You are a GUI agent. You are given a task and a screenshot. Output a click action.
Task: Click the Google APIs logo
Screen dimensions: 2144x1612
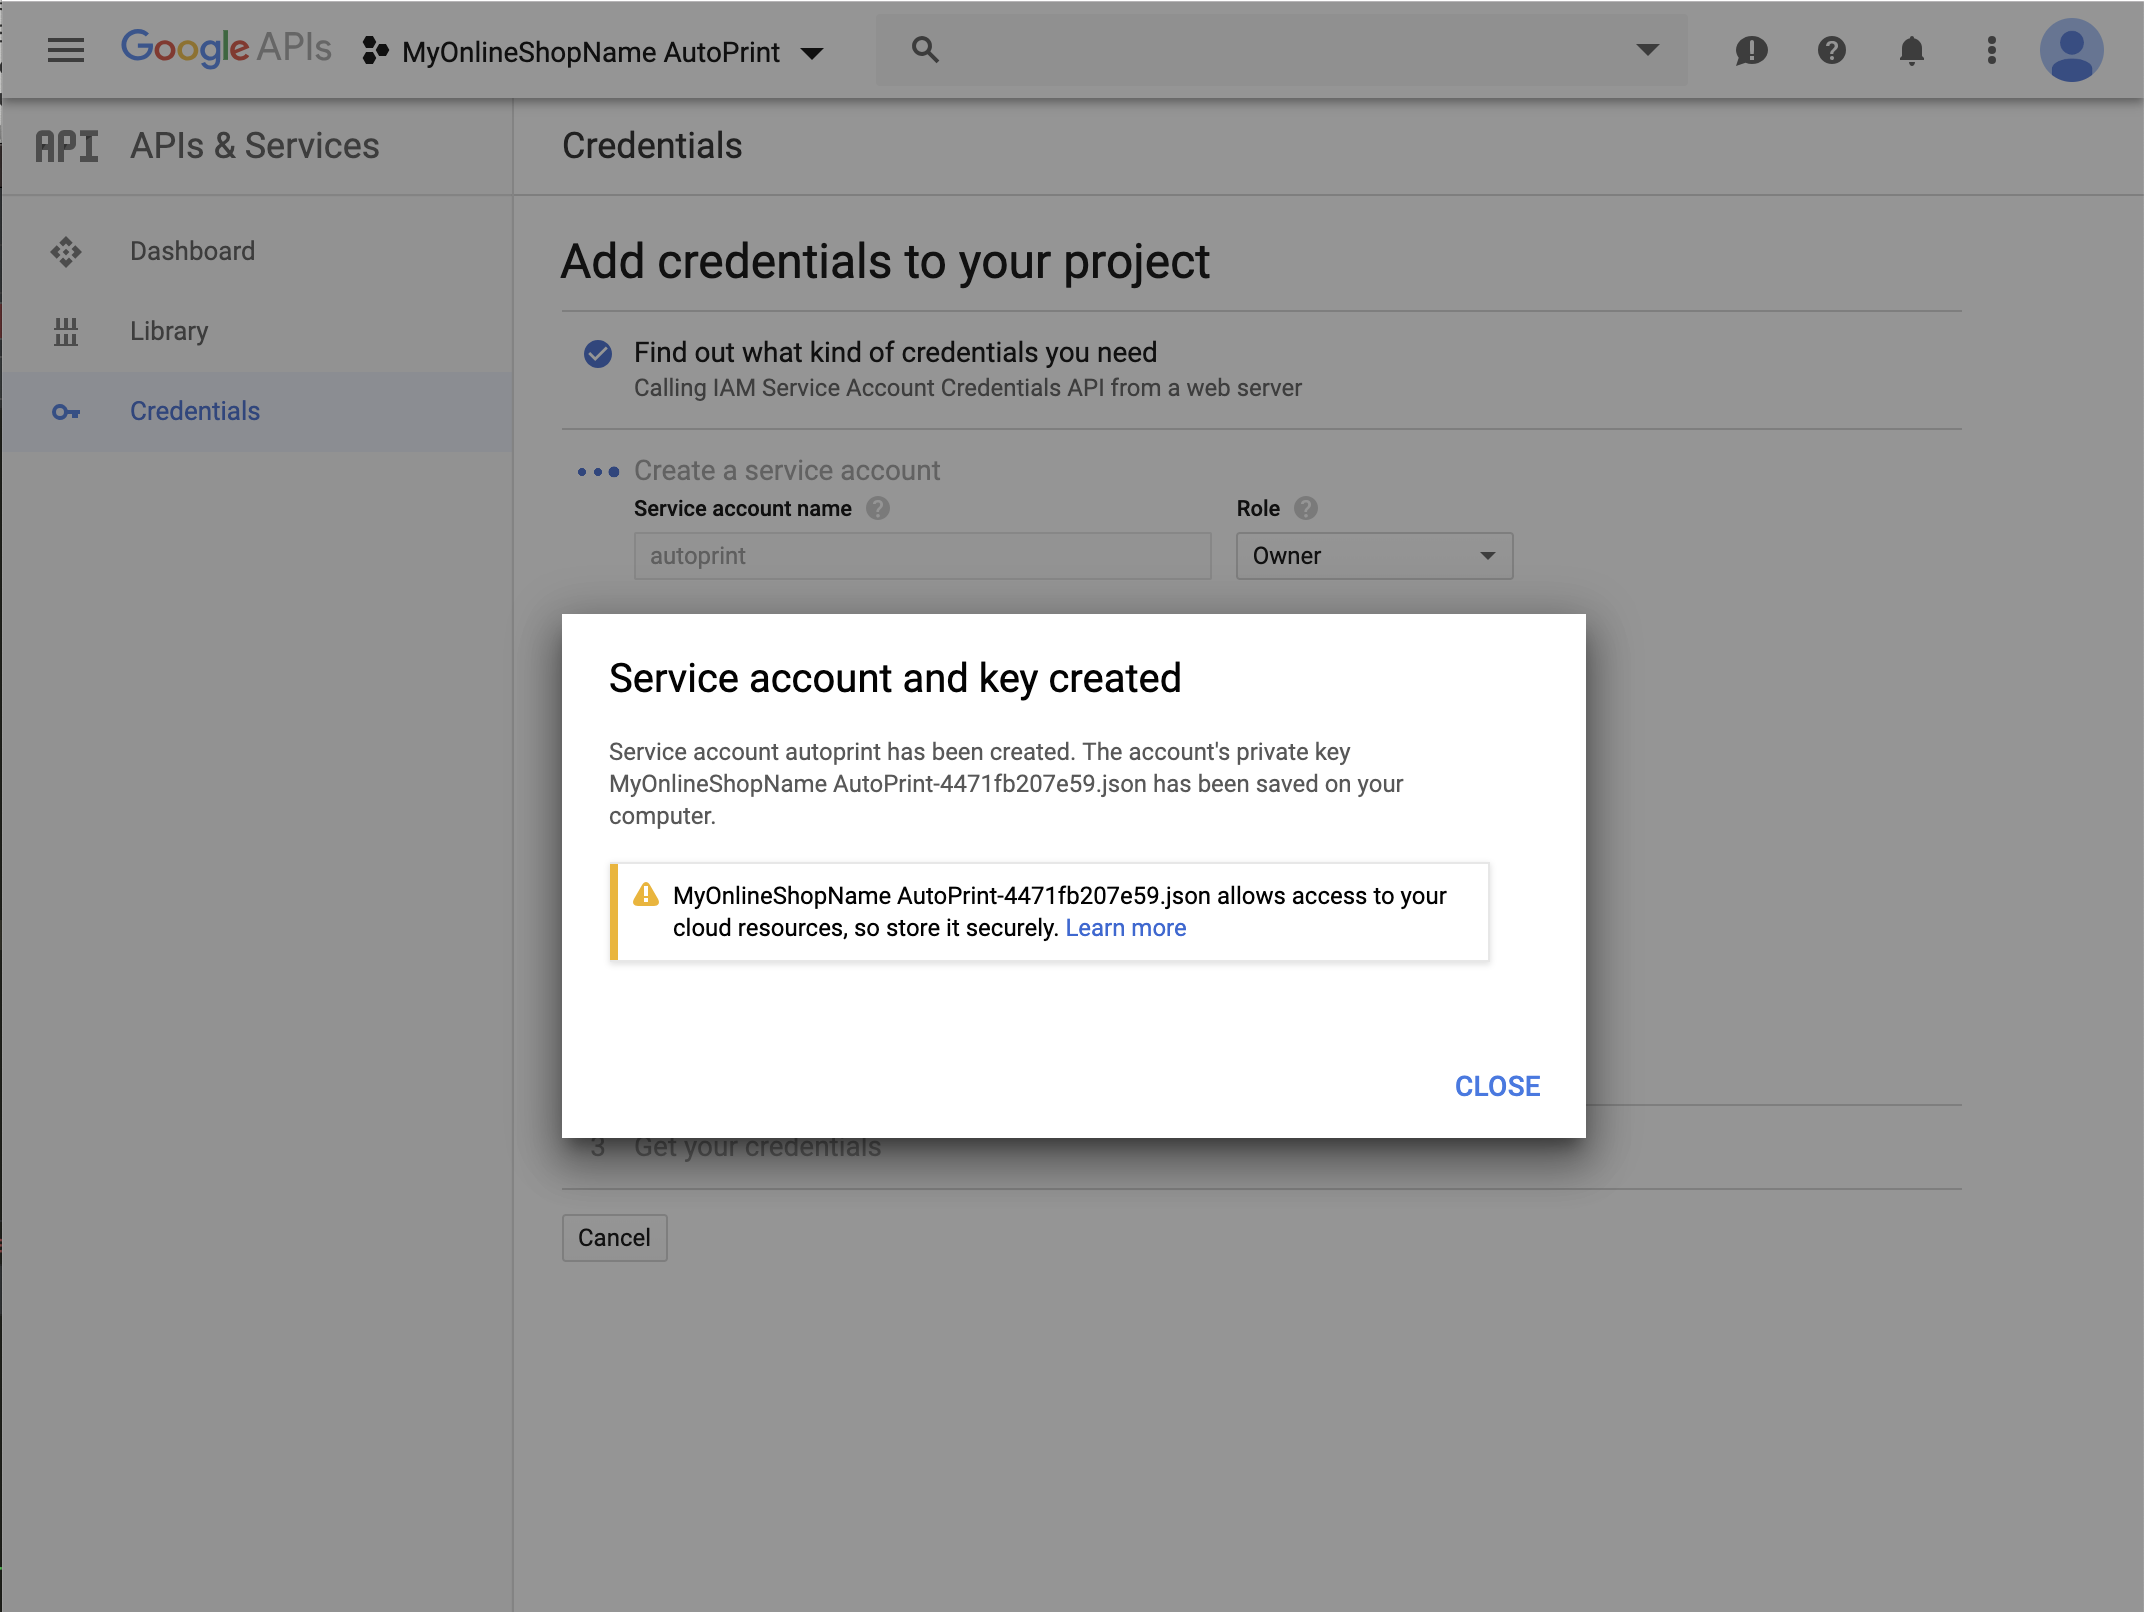tap(226, 48)
